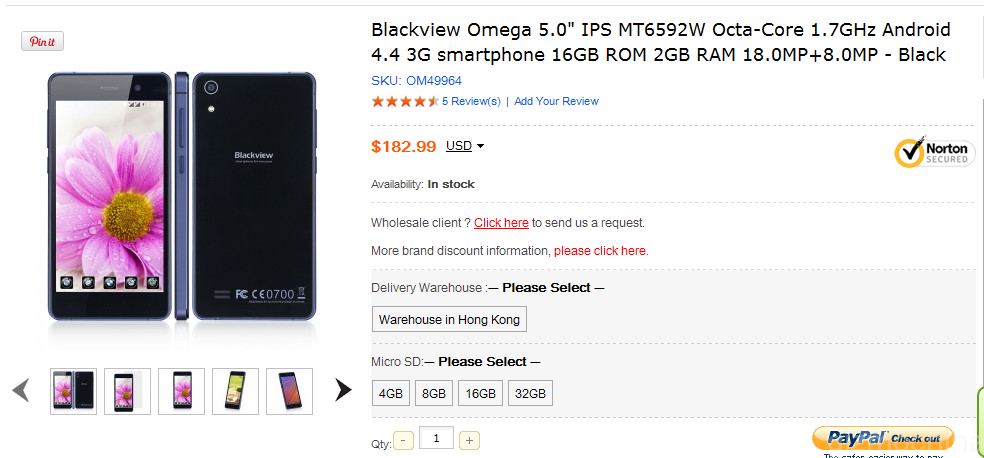Open 'please click here' brand discount link
Image resolution: width=984 pixels, height=458 pixels.
coord(601,251)
